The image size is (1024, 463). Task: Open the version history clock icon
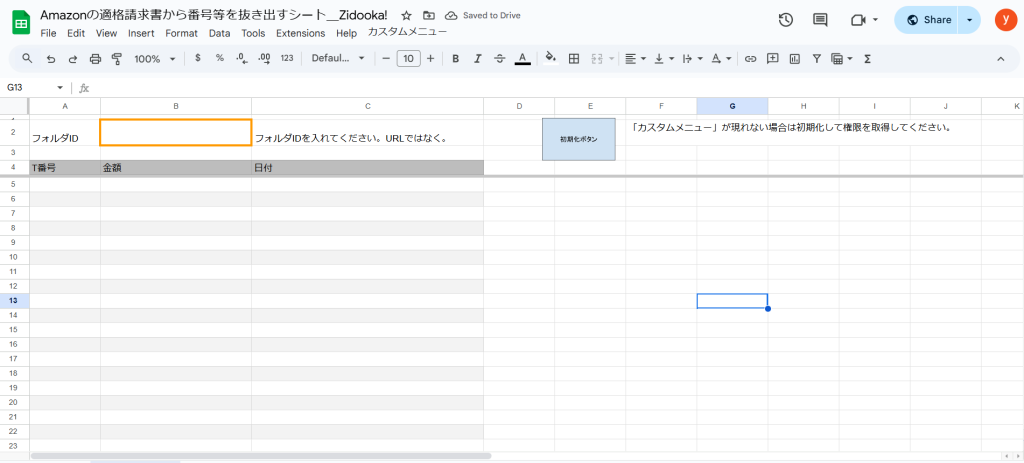[x=785, y=20]
